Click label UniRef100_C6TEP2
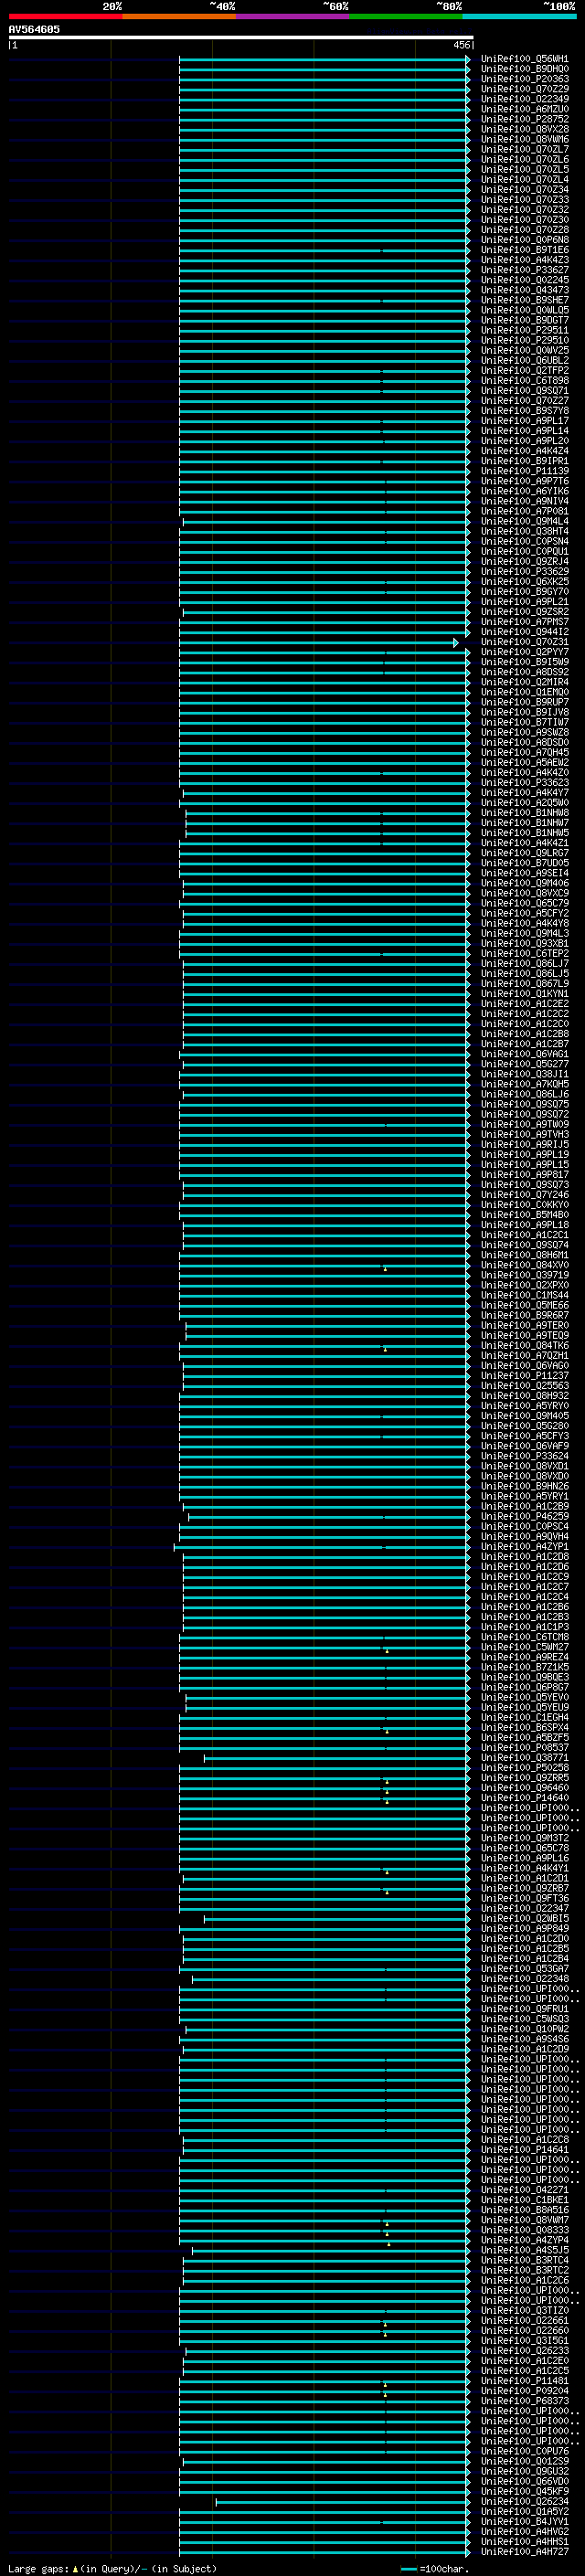This screenshot has width=585, height=2576. click(x=525, y=953)
